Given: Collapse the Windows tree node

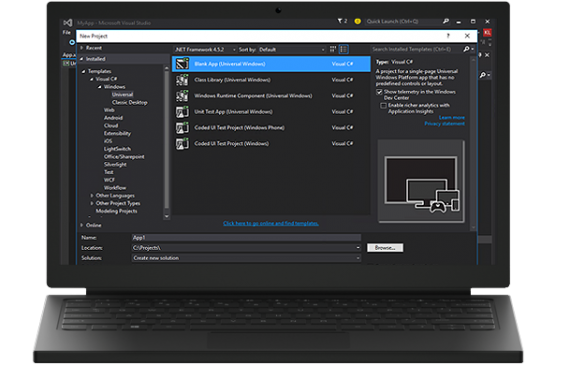Looking at the screenshot, I should click(100, 87).
